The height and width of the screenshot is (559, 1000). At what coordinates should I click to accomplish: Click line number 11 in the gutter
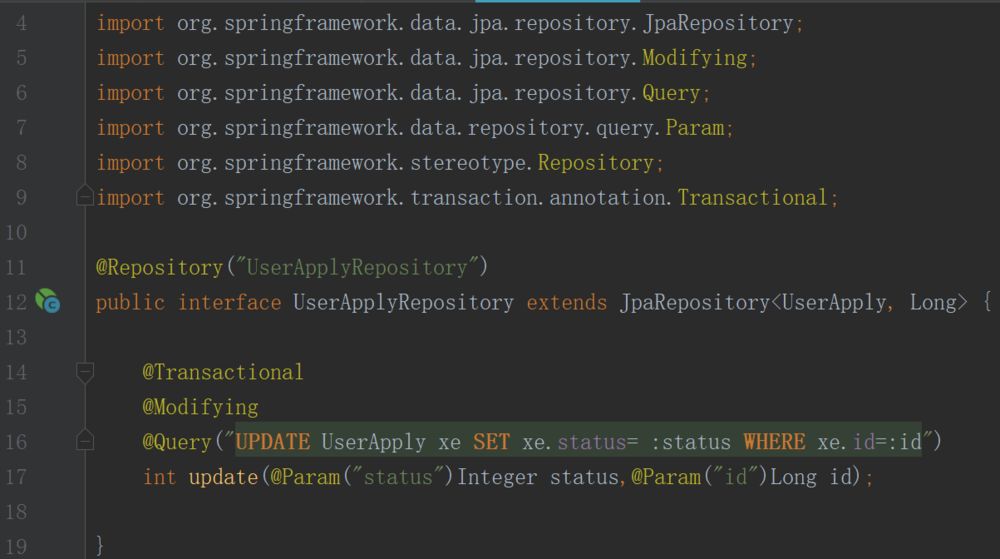click(17, 268)
